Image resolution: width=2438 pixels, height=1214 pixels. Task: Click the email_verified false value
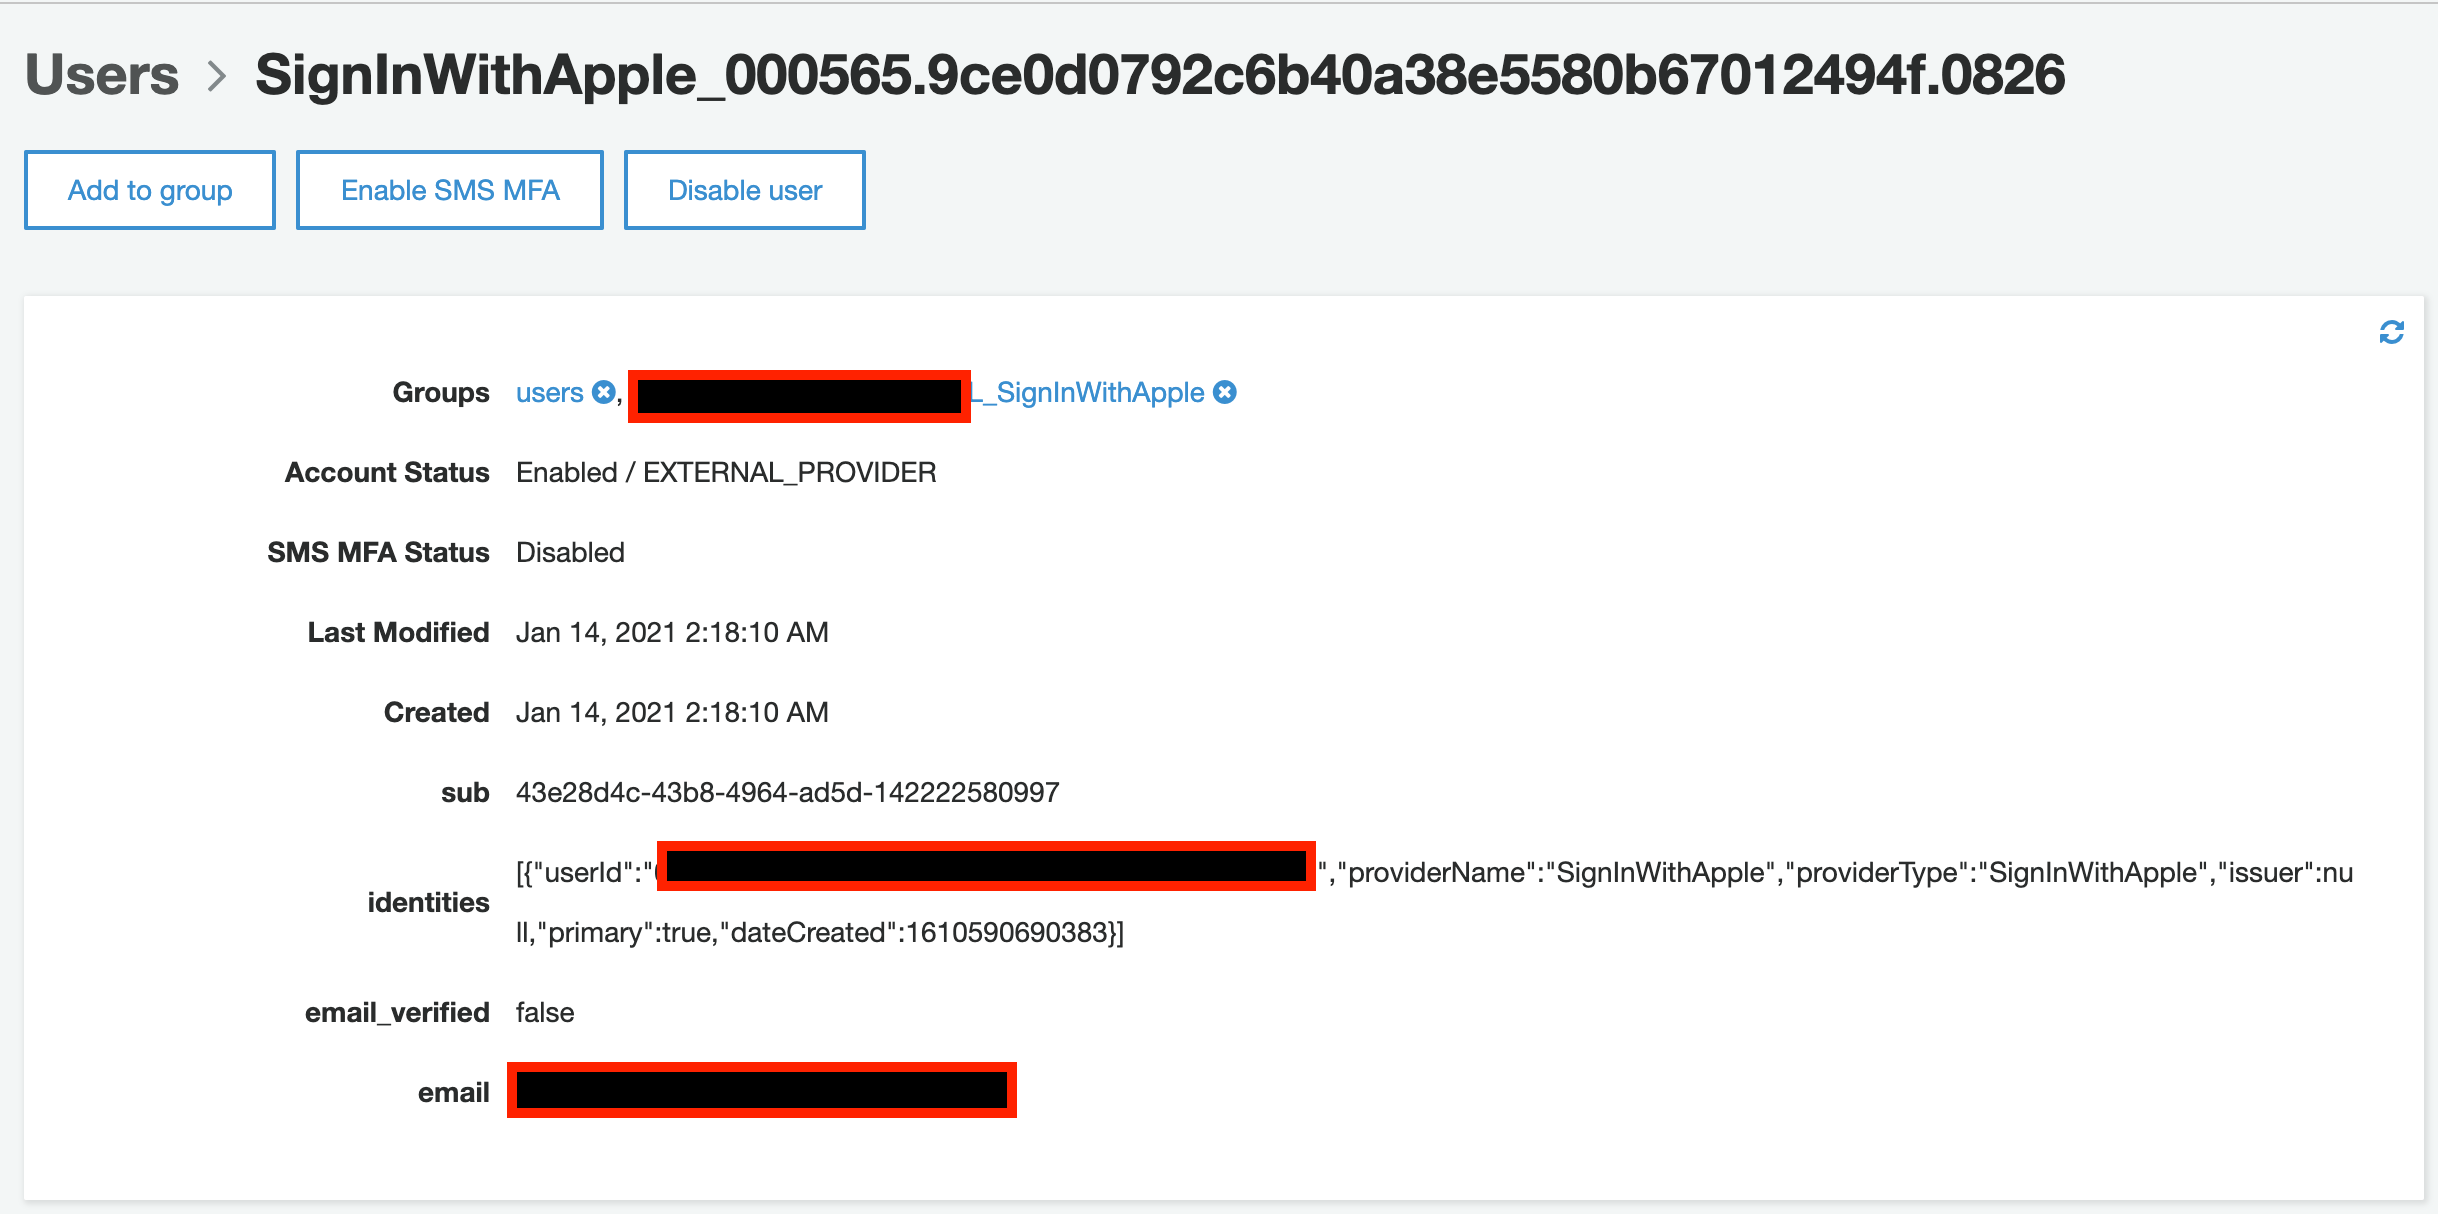coord(545,1011)
